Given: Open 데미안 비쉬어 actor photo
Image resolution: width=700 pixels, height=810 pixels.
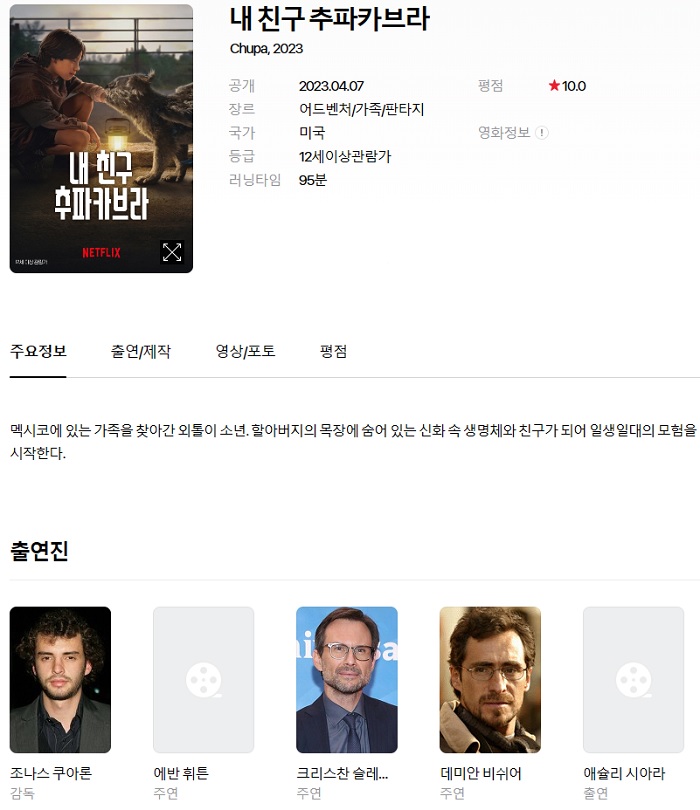Looking at the screenshot, I should pos(490,680).
